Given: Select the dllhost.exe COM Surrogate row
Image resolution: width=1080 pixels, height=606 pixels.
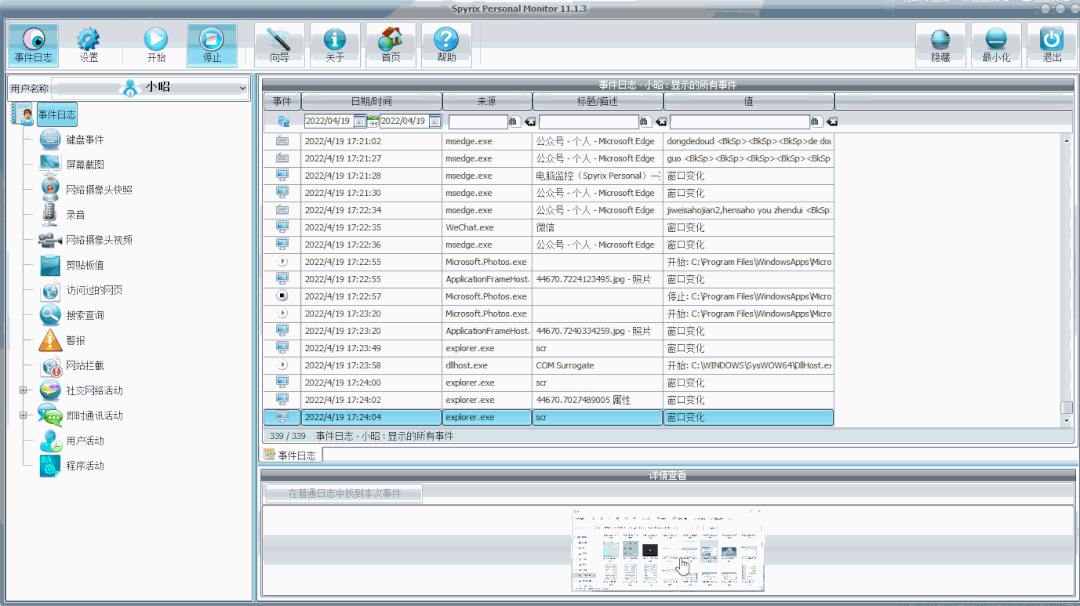Looking at the screenshot, I should 549,366.
